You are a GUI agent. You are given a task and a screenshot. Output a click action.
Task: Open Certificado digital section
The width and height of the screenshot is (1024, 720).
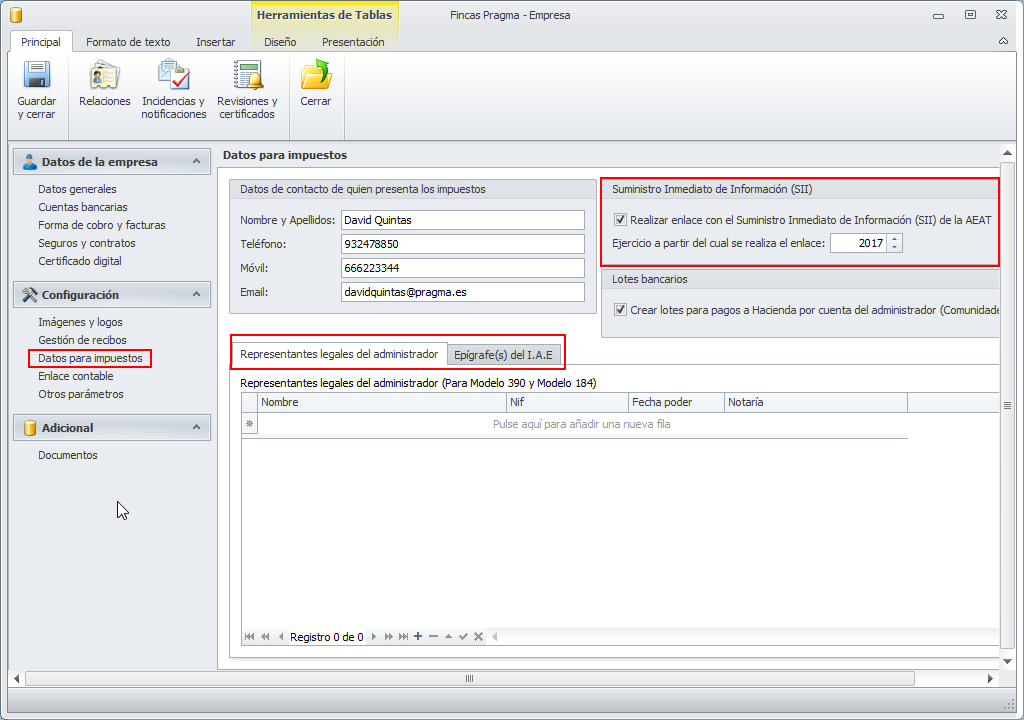[x=80, y=261]
